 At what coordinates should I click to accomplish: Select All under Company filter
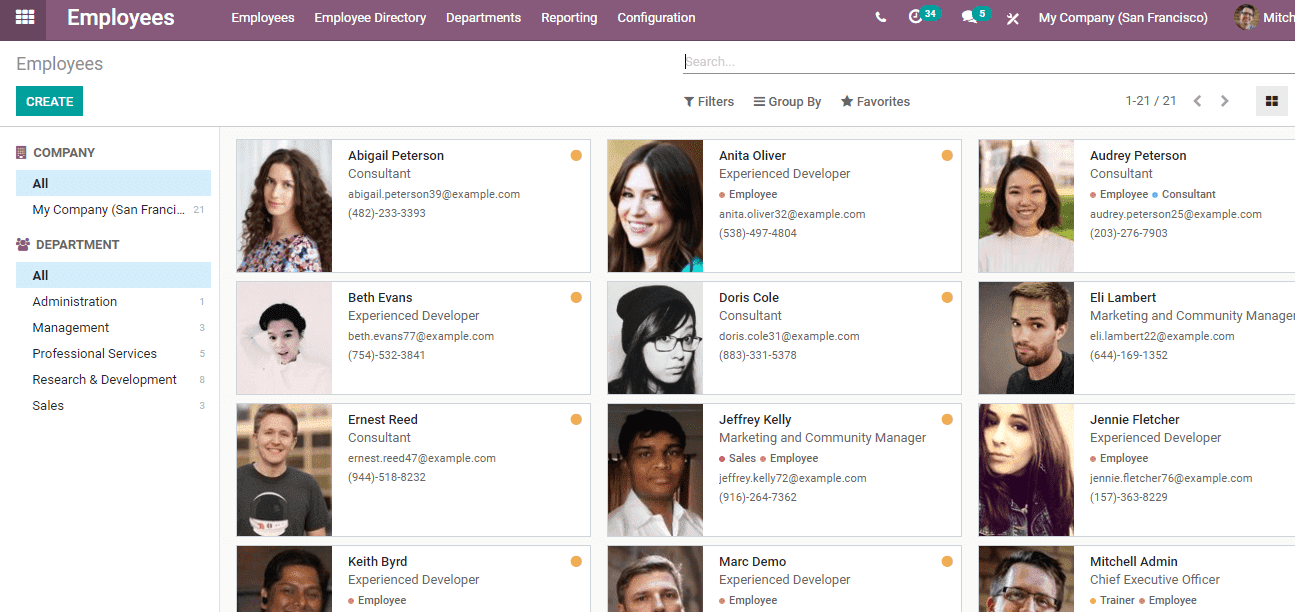click(x=113, y=183)
